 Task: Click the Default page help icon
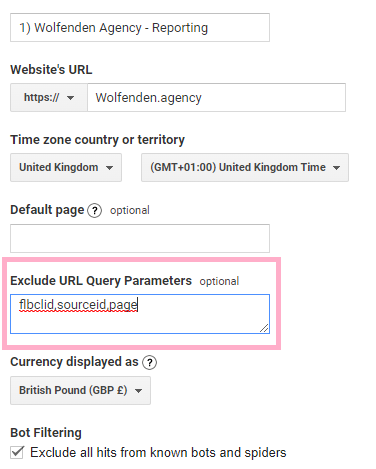pos(94,211)
